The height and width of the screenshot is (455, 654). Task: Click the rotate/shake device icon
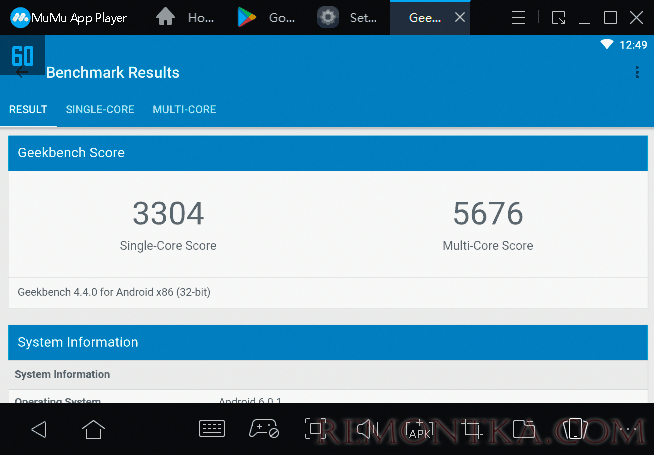point(575,429)
